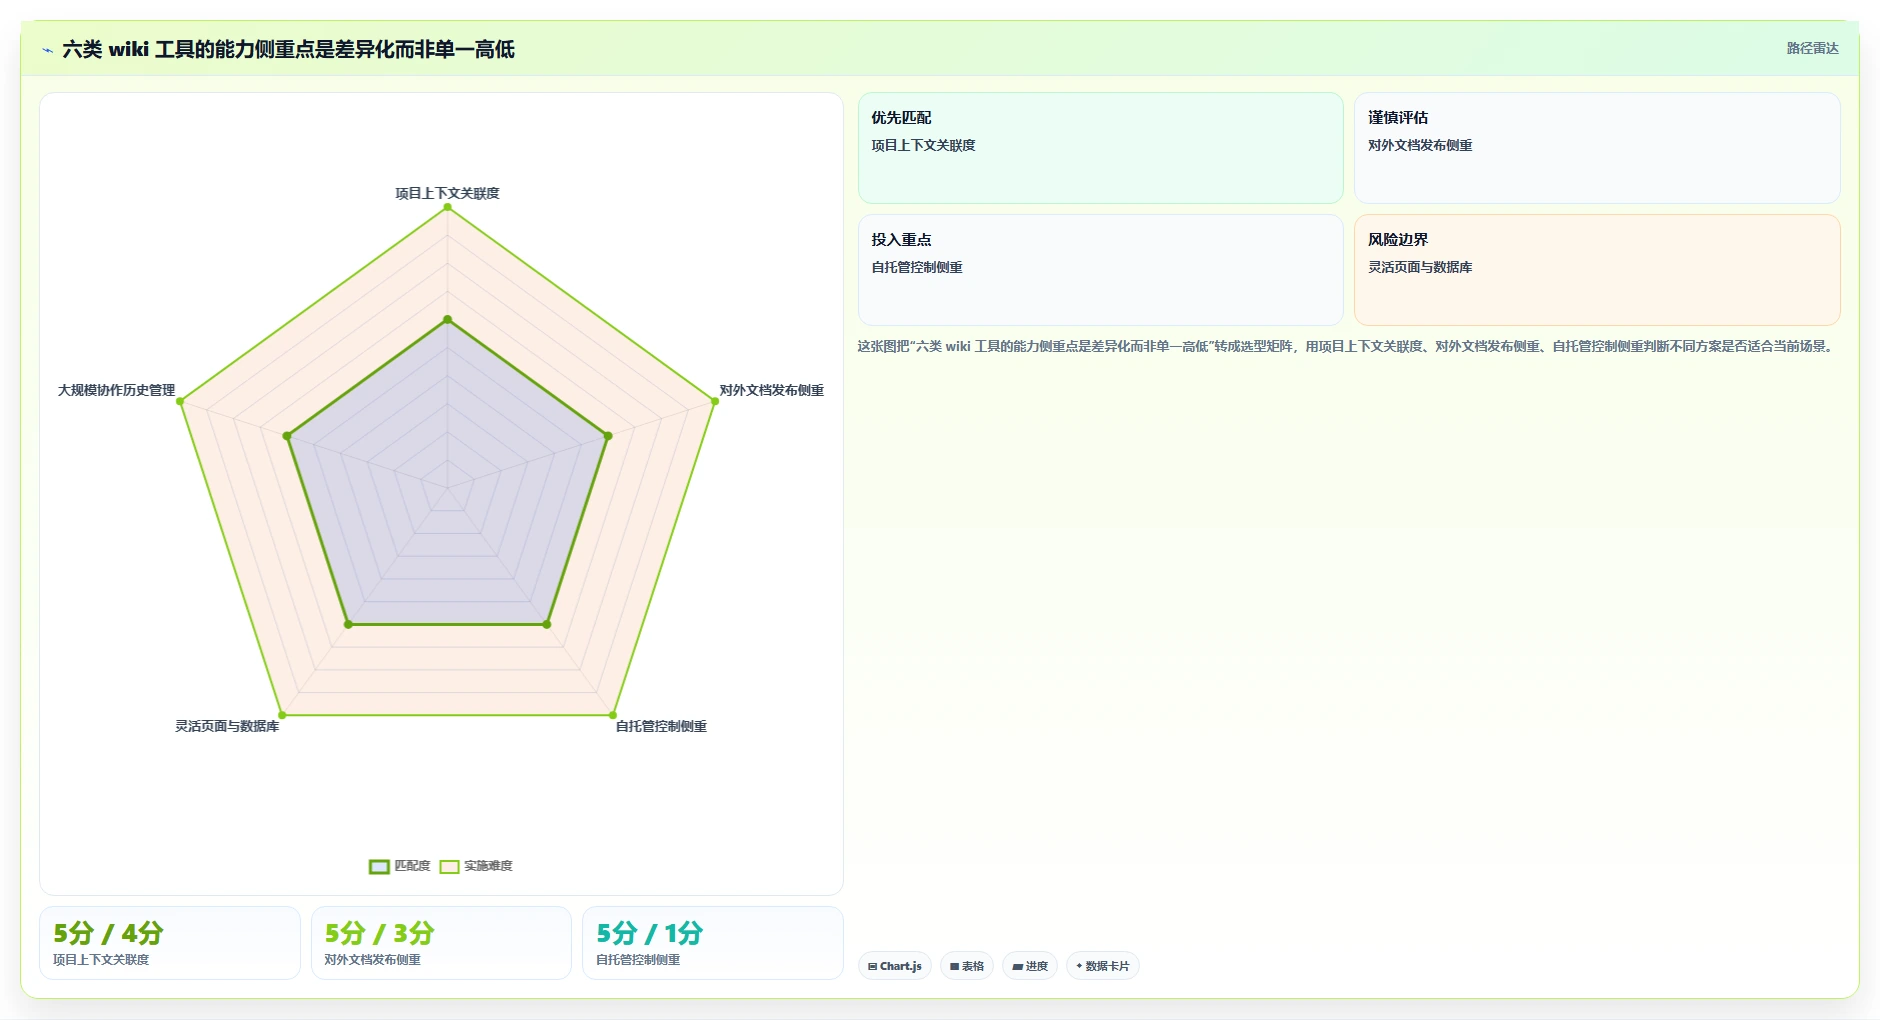Toggle the 实施难度 legend swatch
Viewport: 1880px width, 1020px height.
[x=449, y=866]
